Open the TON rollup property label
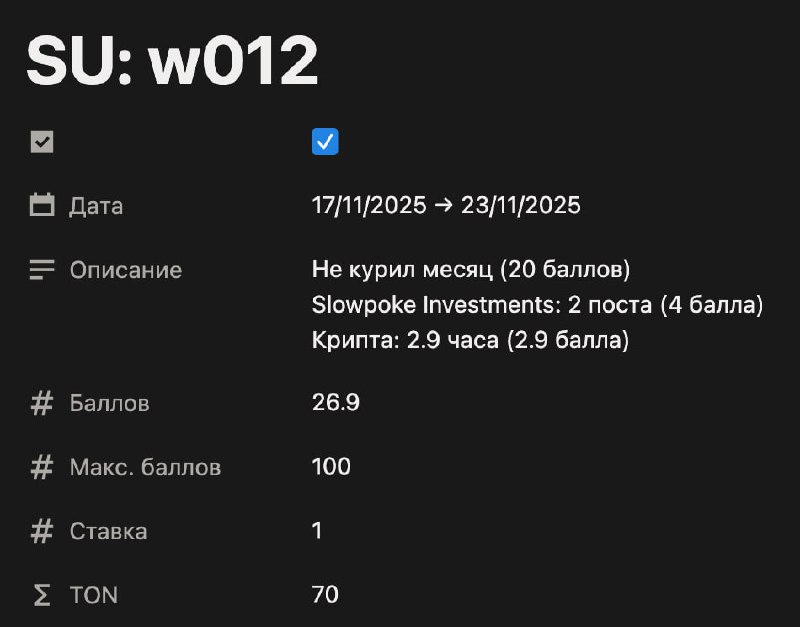 click(x=93, y=595)
